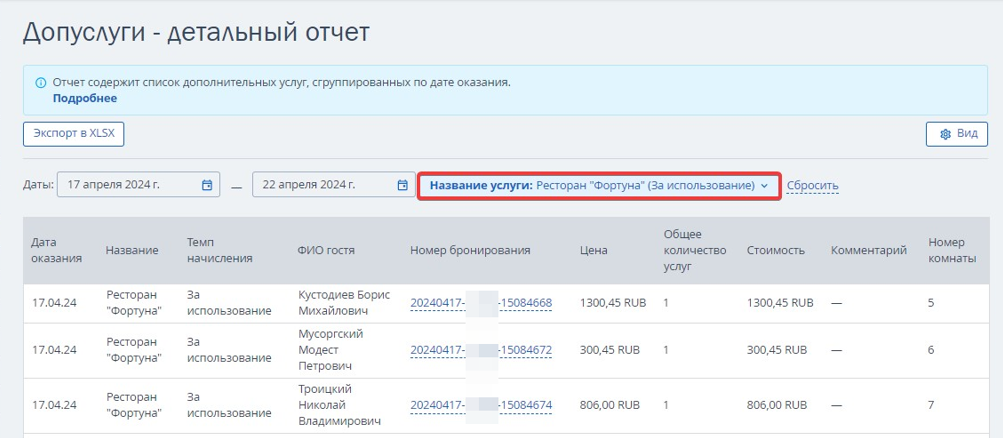Open the Вид settings button
Image resolution: width=1003 pixels, height=438 pixels.
click(957, 134)
